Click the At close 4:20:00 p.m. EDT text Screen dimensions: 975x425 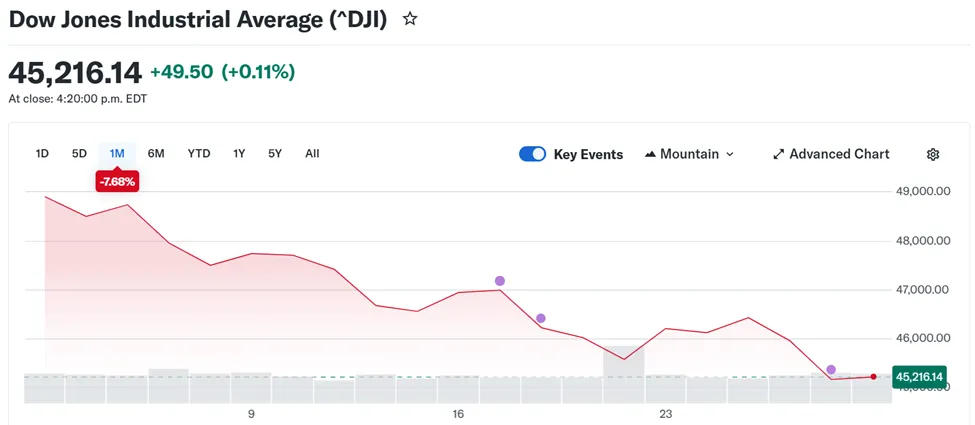(x=78, y=99)
